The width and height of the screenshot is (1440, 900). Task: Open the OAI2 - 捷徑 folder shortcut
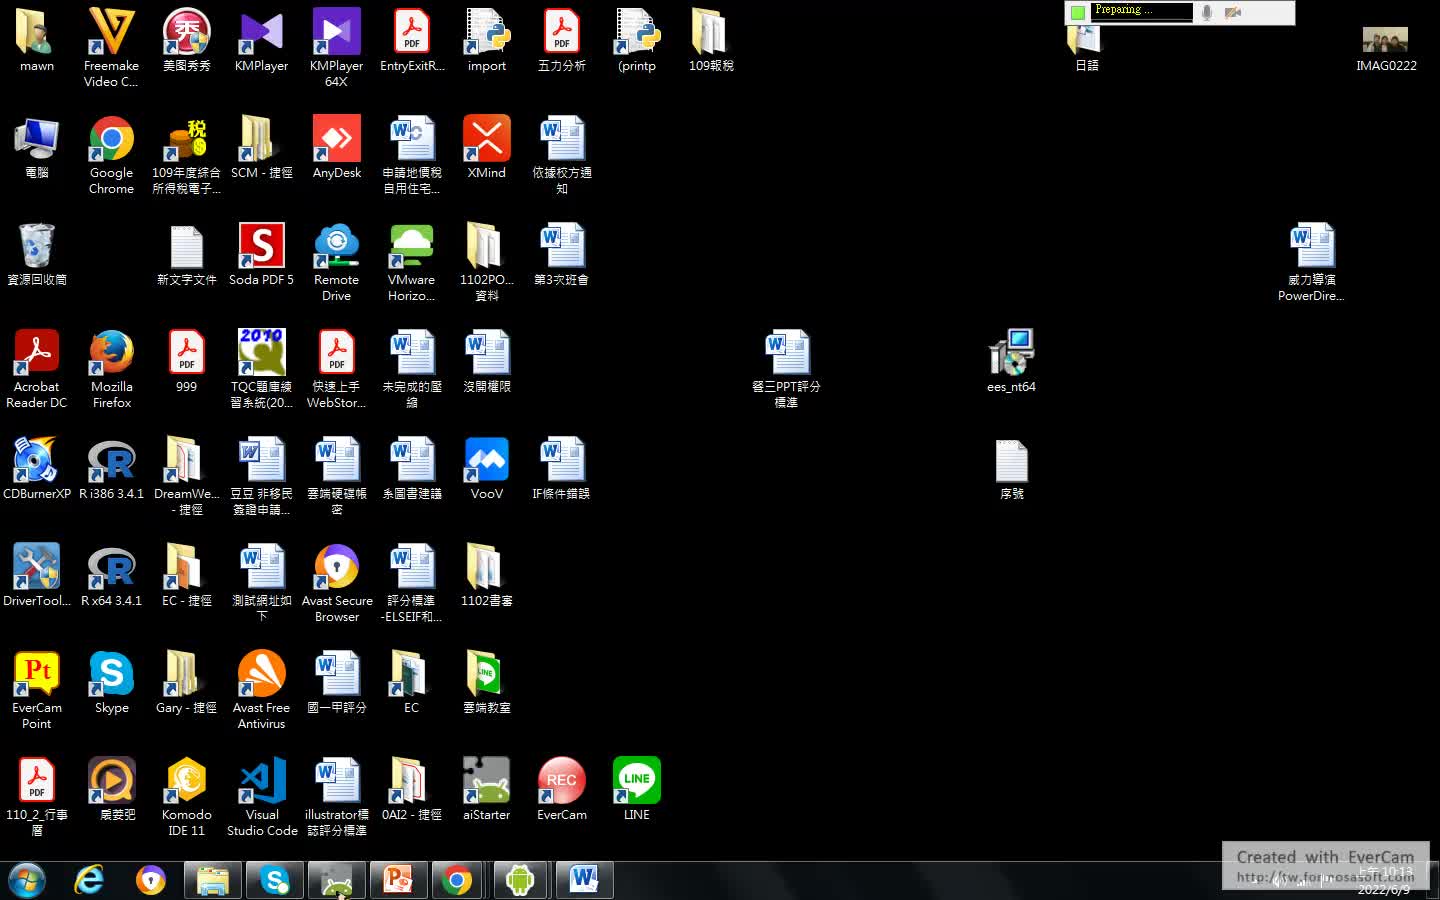coord(411,789)
